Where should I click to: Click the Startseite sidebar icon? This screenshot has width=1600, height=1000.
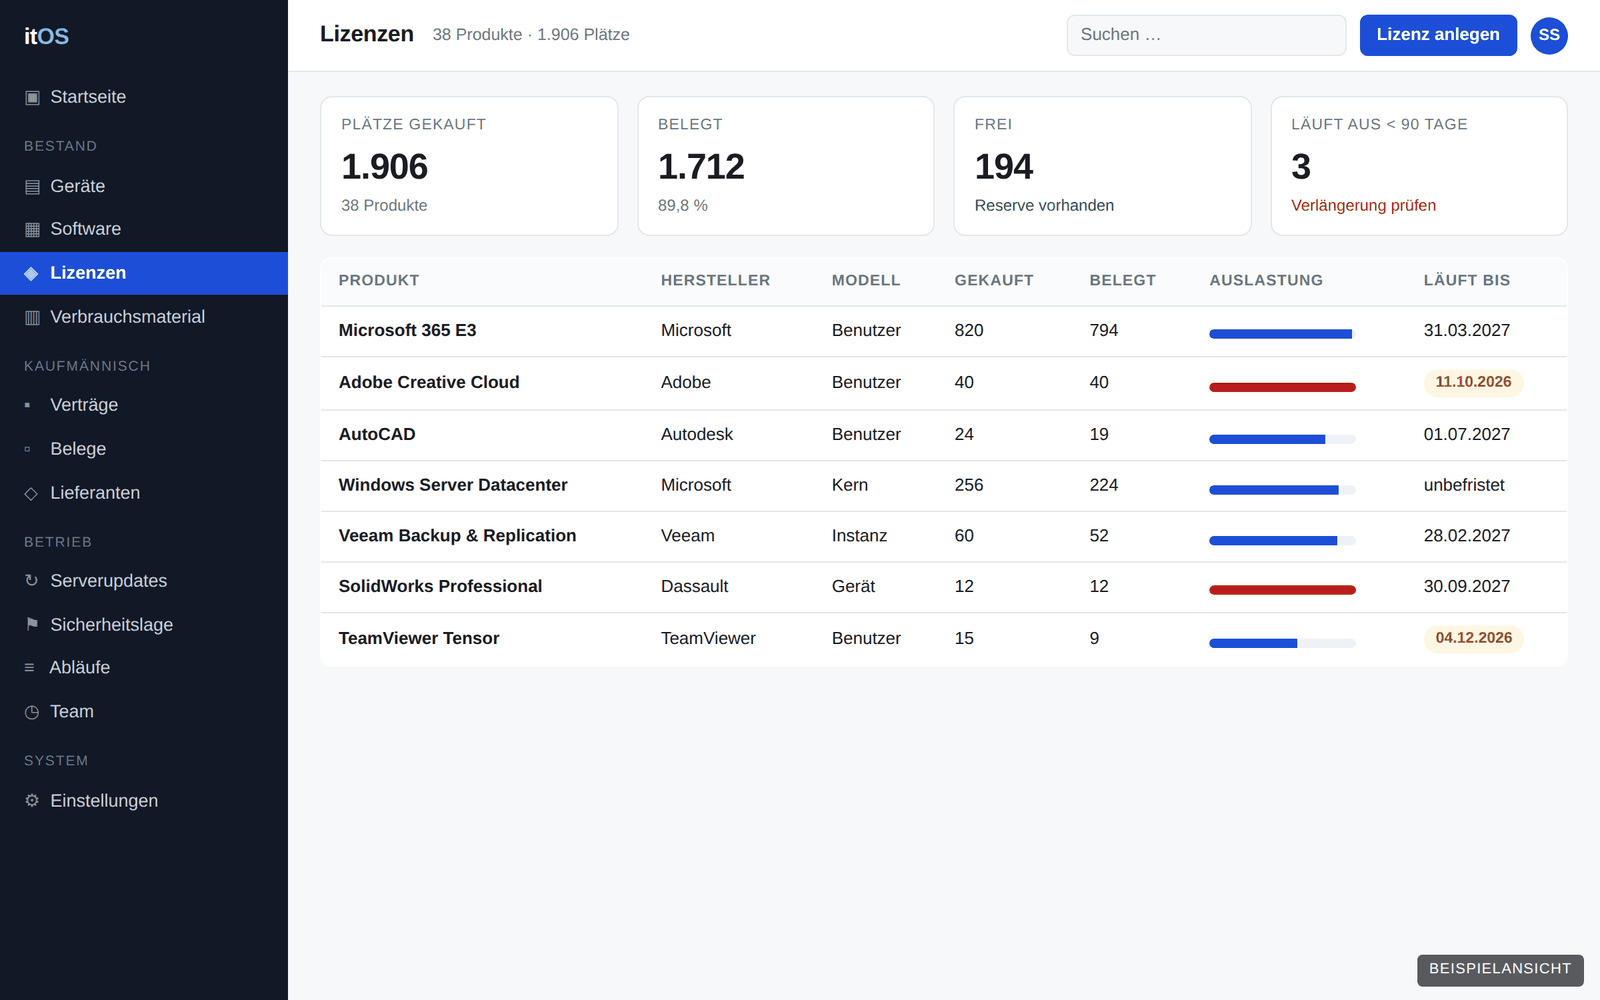point(32,97)
